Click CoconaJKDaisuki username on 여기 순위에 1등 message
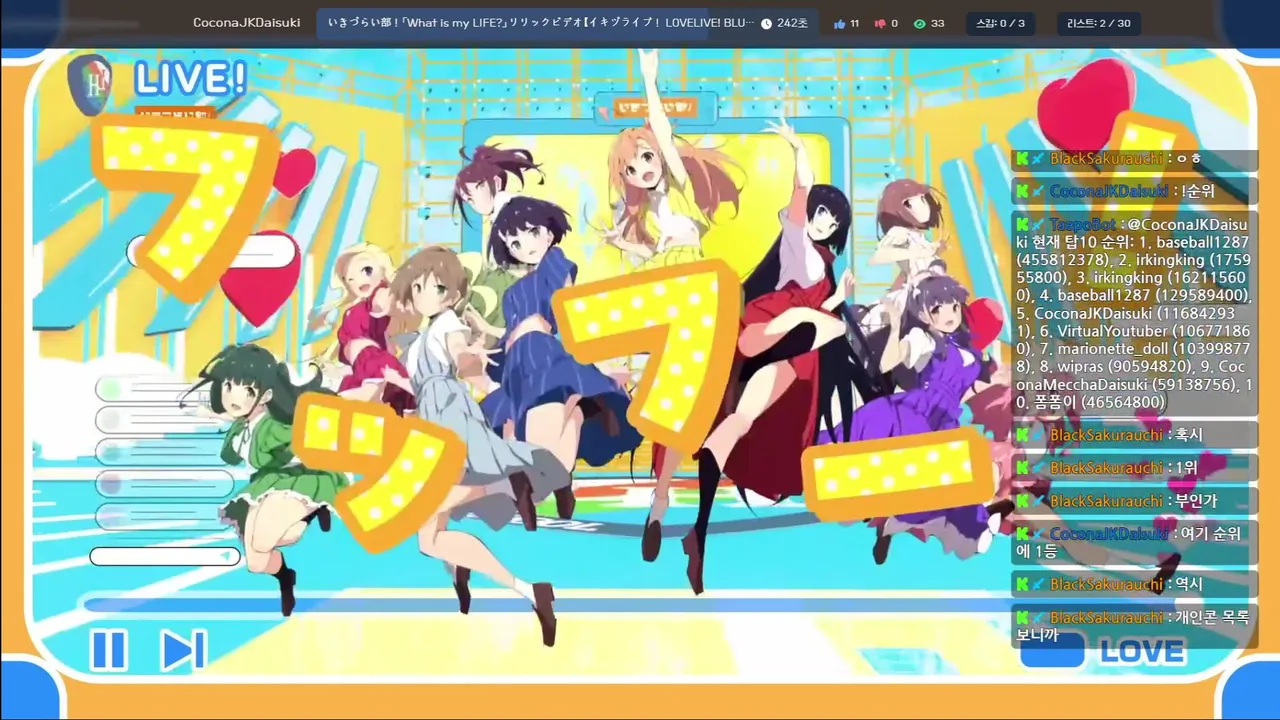 click(1109, 534)
